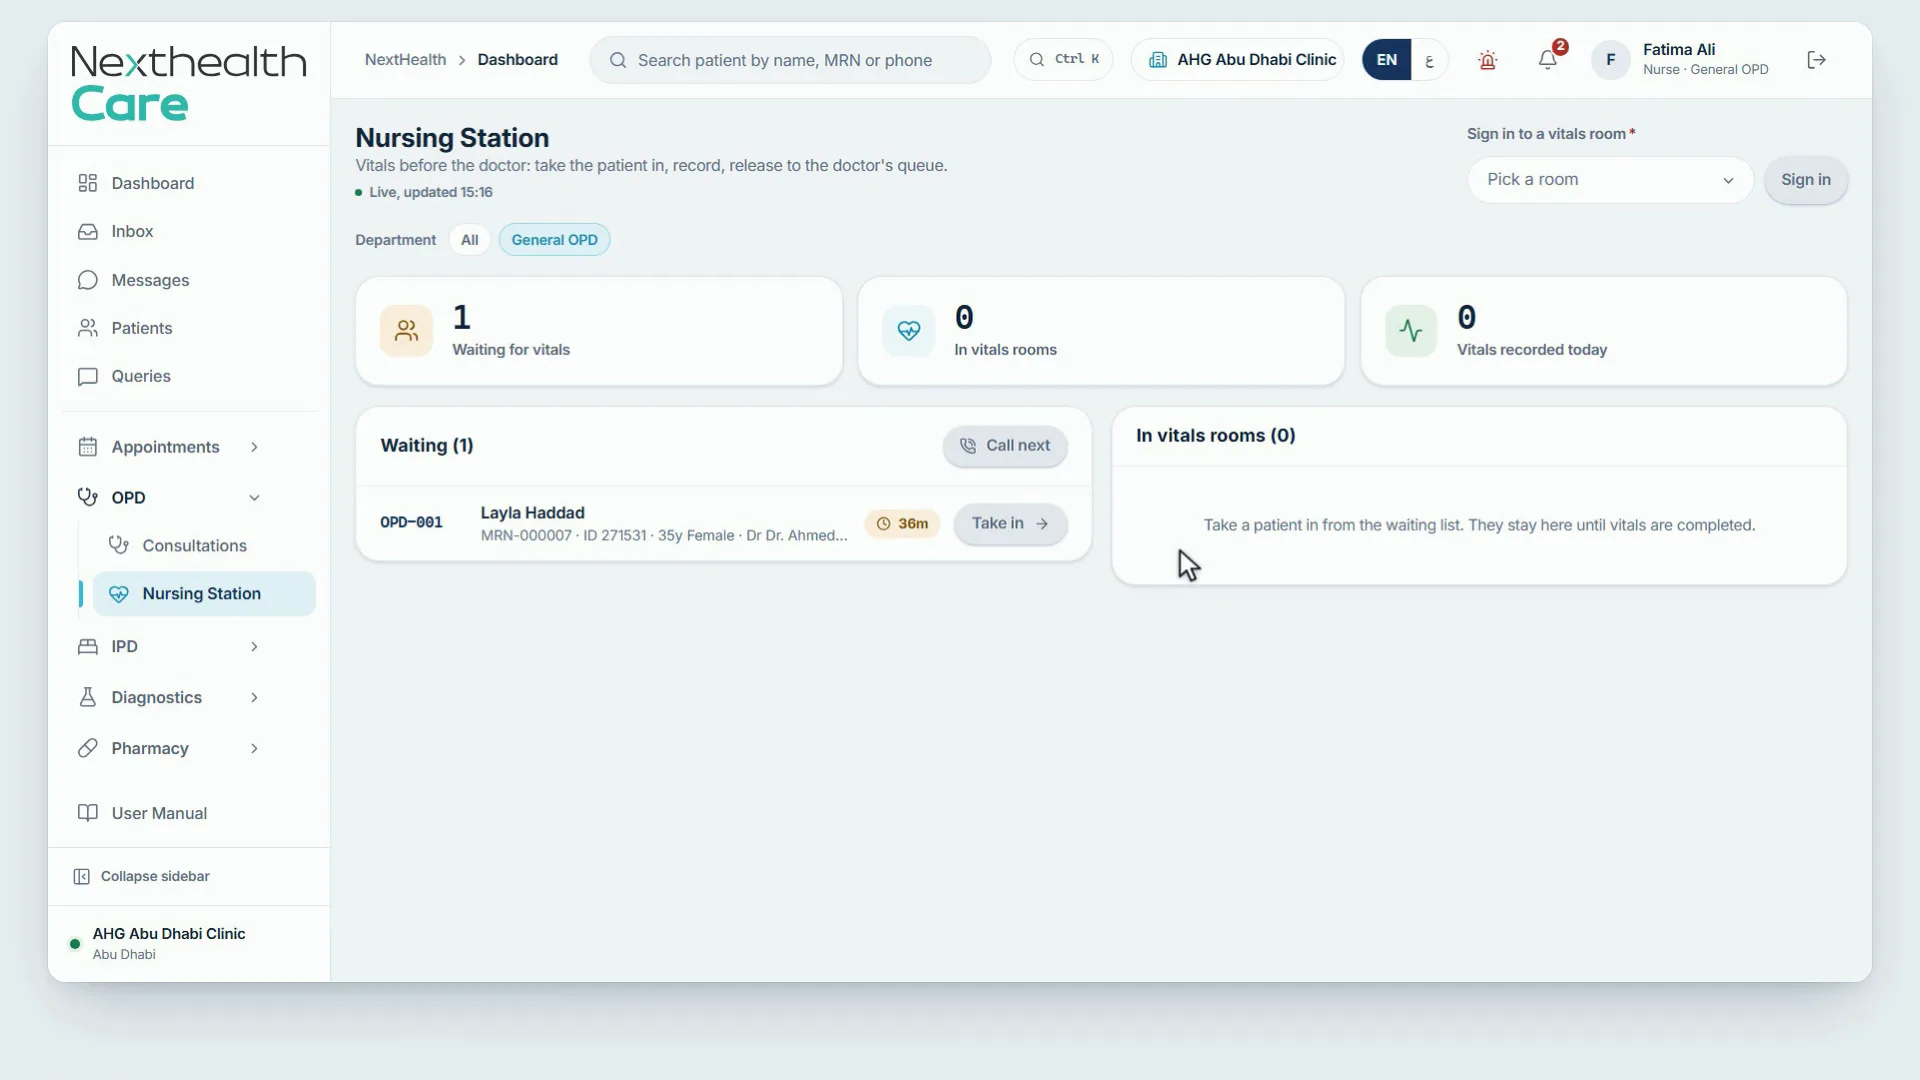The image size is (1920, 1080).
Task: Click the Collapse sidebar icon
Action: click(82, 877)
